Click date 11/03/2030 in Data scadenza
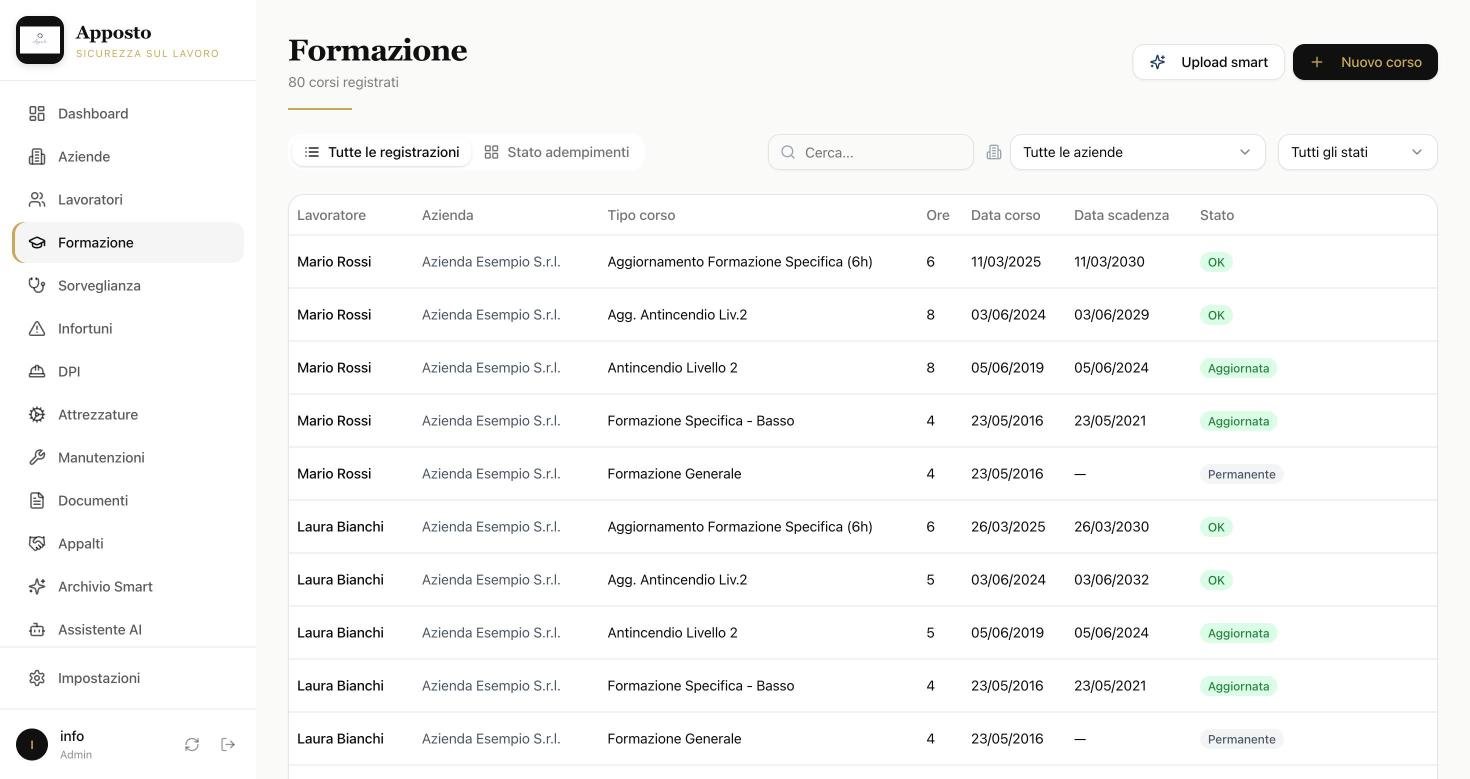The image size is (1470, 779). [1109, 262]
